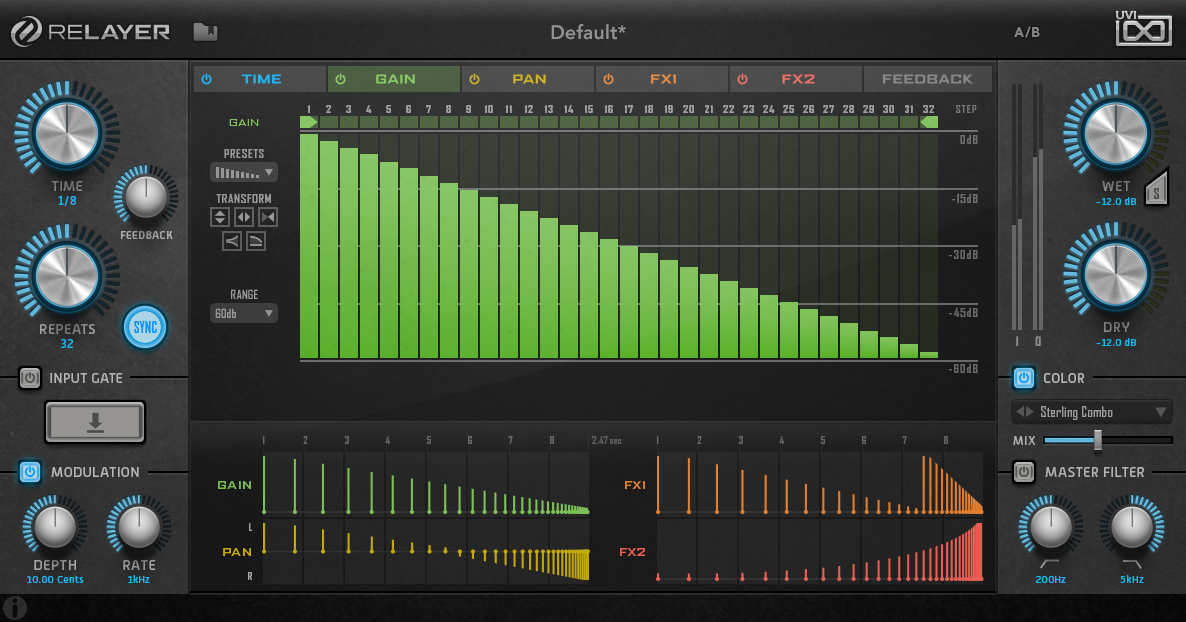
Task: Click the 10.00 Cents depth value
Action: tap(54, 580)
